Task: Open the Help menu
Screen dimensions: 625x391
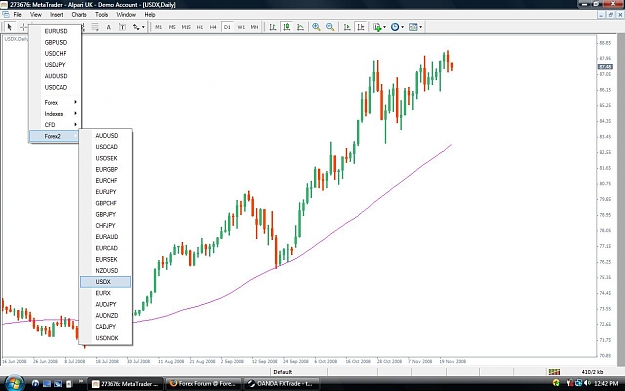Action: coord(150,15)
